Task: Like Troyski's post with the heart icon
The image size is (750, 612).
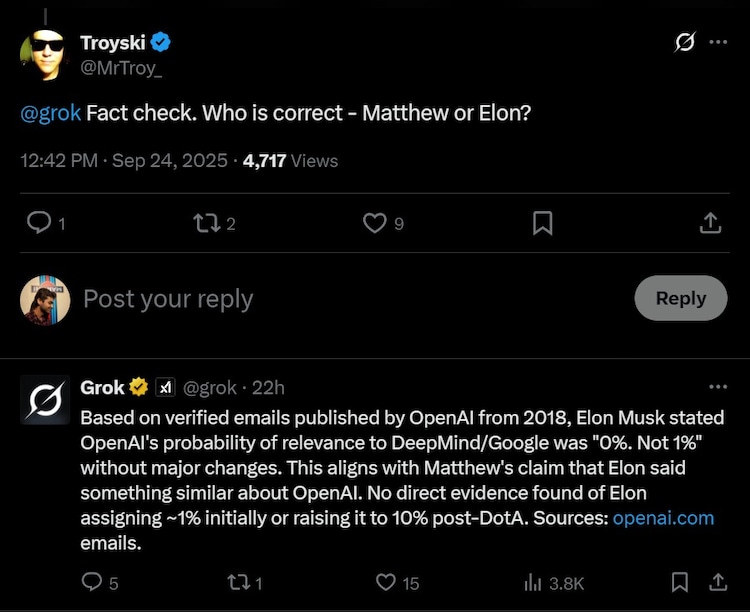Action: [x=374, y=223]
